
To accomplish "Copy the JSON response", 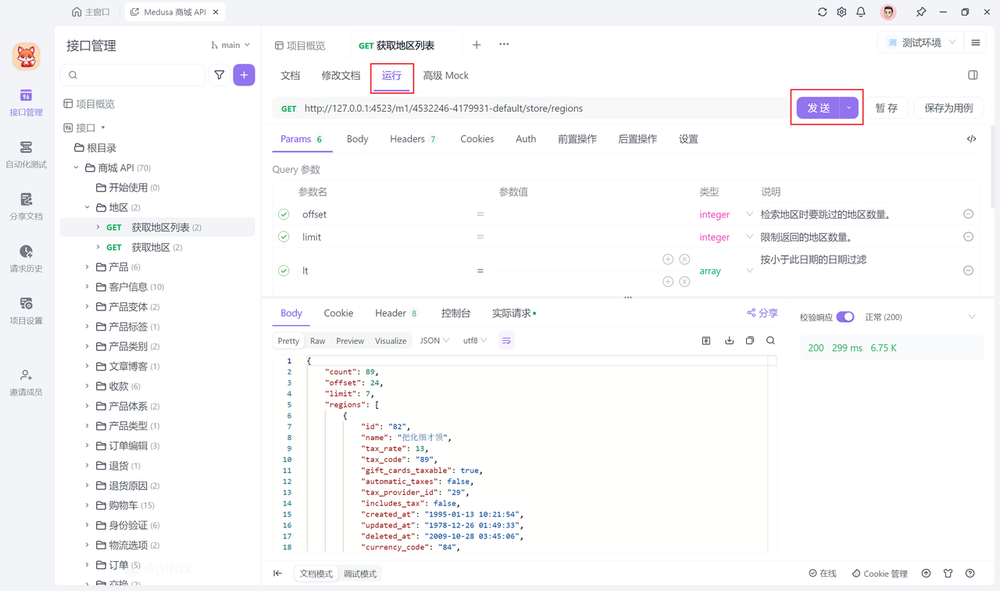I will [x=750, y=340].
